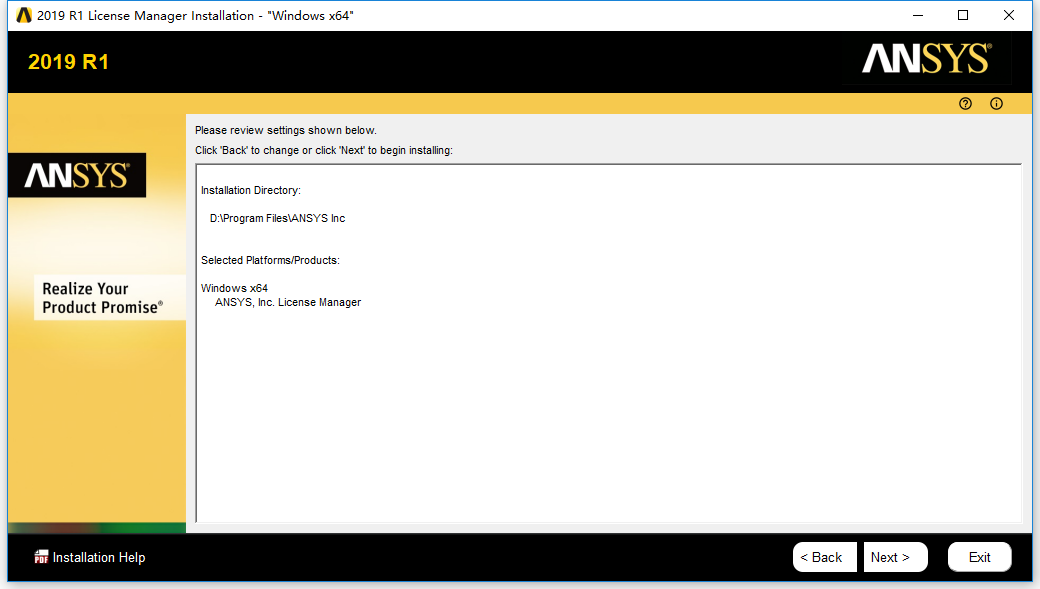Click the information circle icon
This screenshot has width=1040, height=589.
click(996, 103)
